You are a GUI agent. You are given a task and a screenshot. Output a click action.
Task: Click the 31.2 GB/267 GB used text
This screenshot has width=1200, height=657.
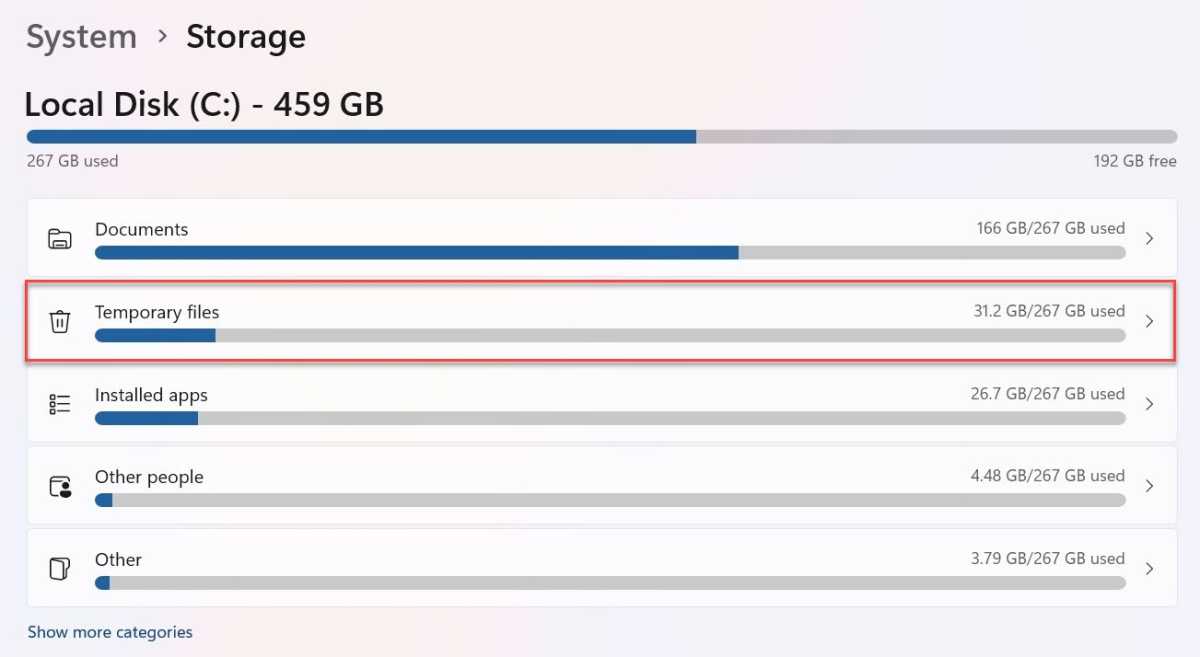coord(1049,311)
